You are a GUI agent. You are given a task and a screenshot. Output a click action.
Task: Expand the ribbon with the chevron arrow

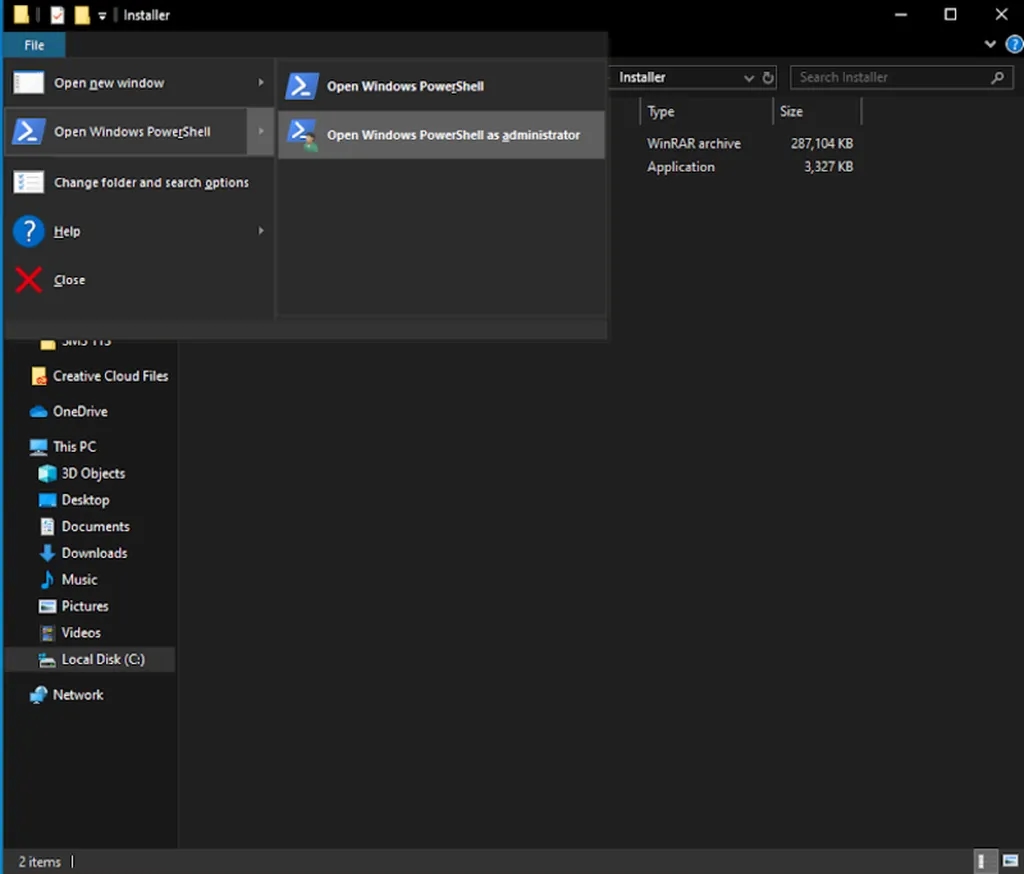pyautogui.click(x=990, y=45)
